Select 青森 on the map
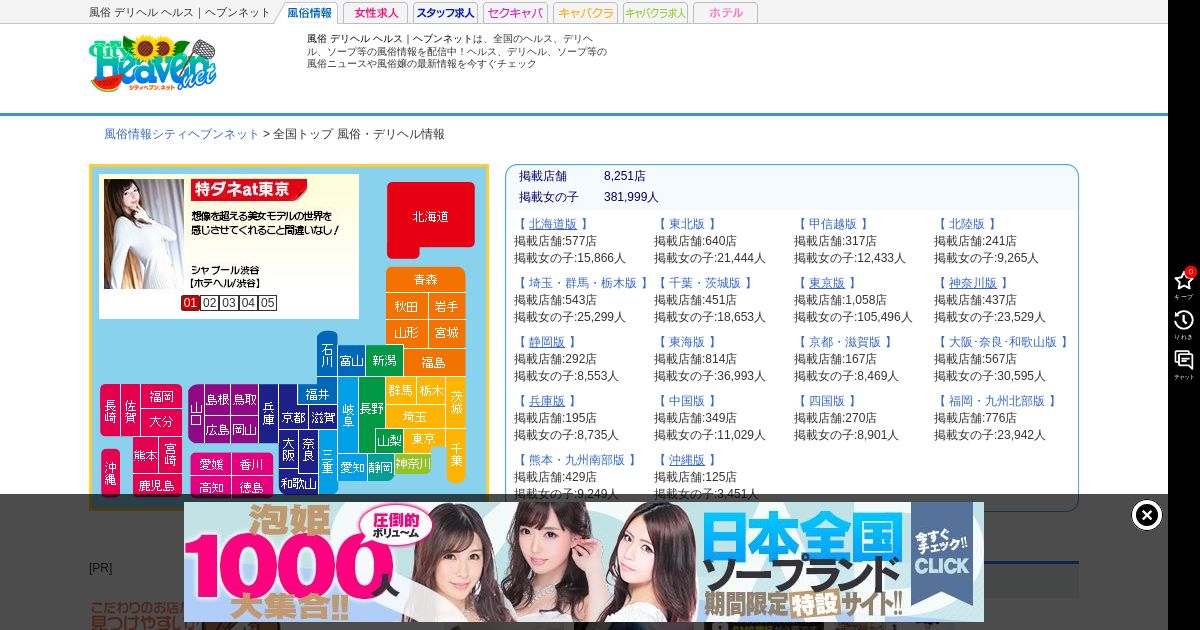 [x=426, y=280]
